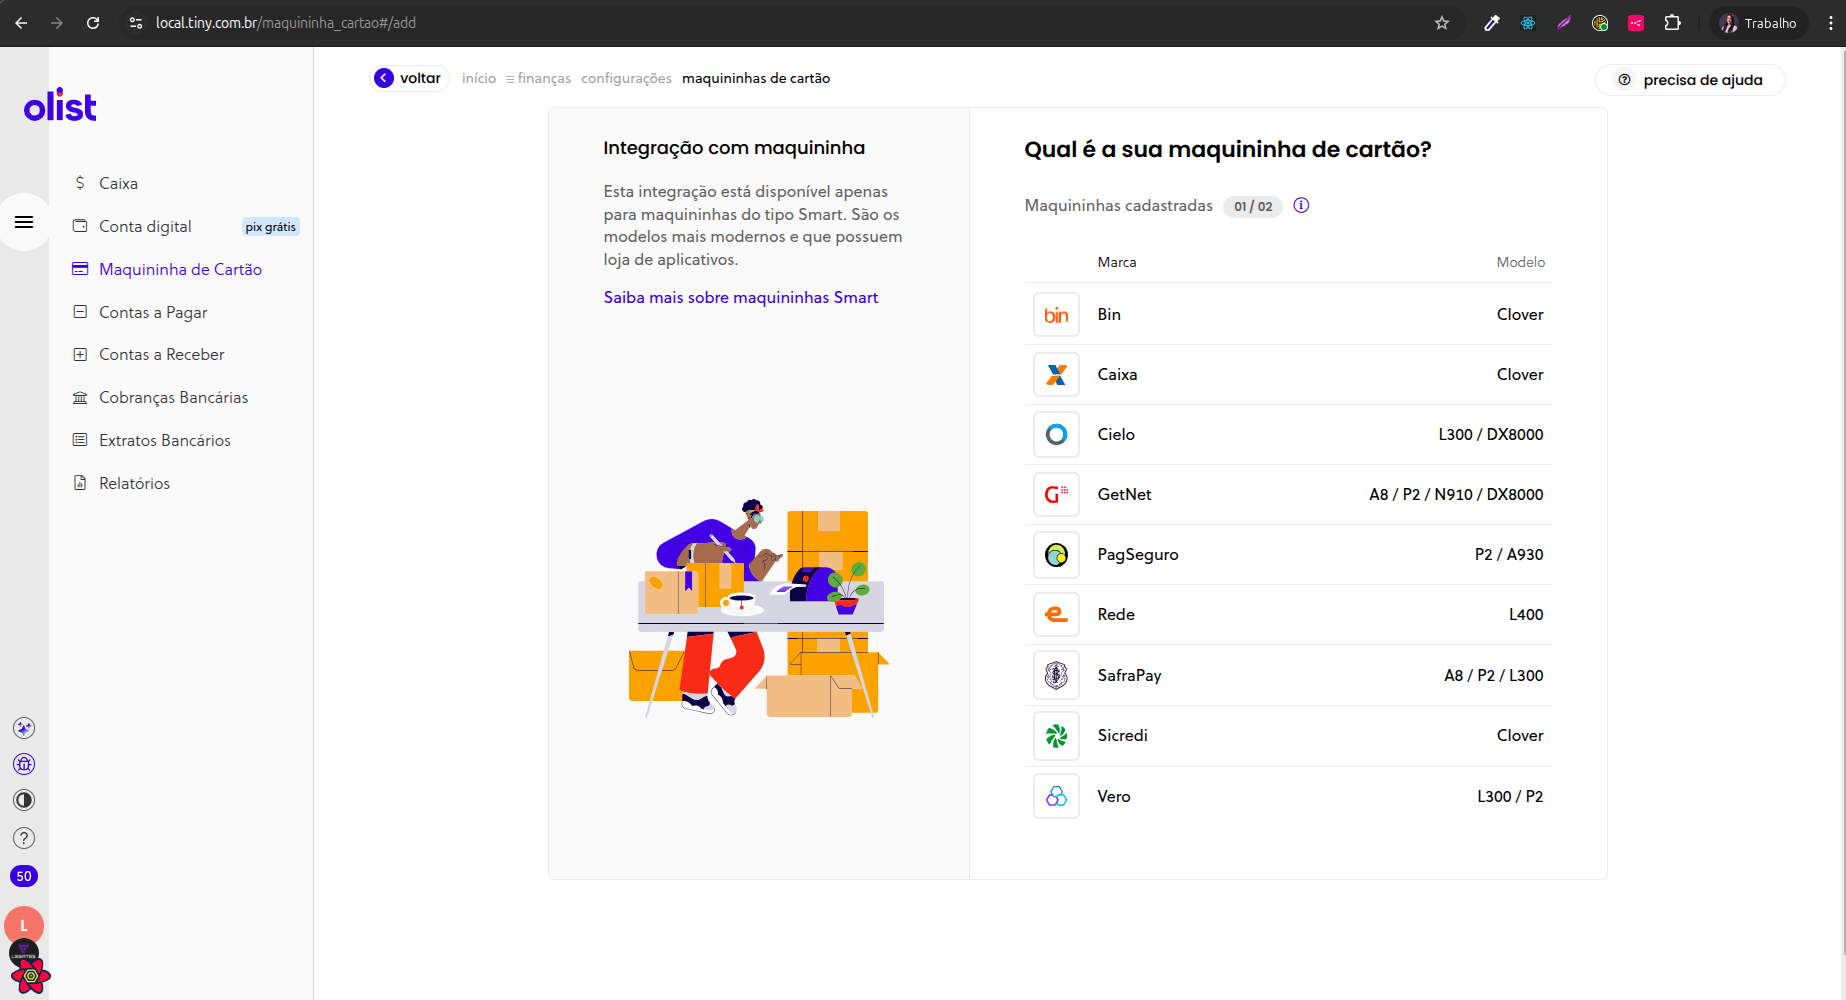Select the PagSeguro brand name
The image size is (1846, 1000).
[1138, 554]
